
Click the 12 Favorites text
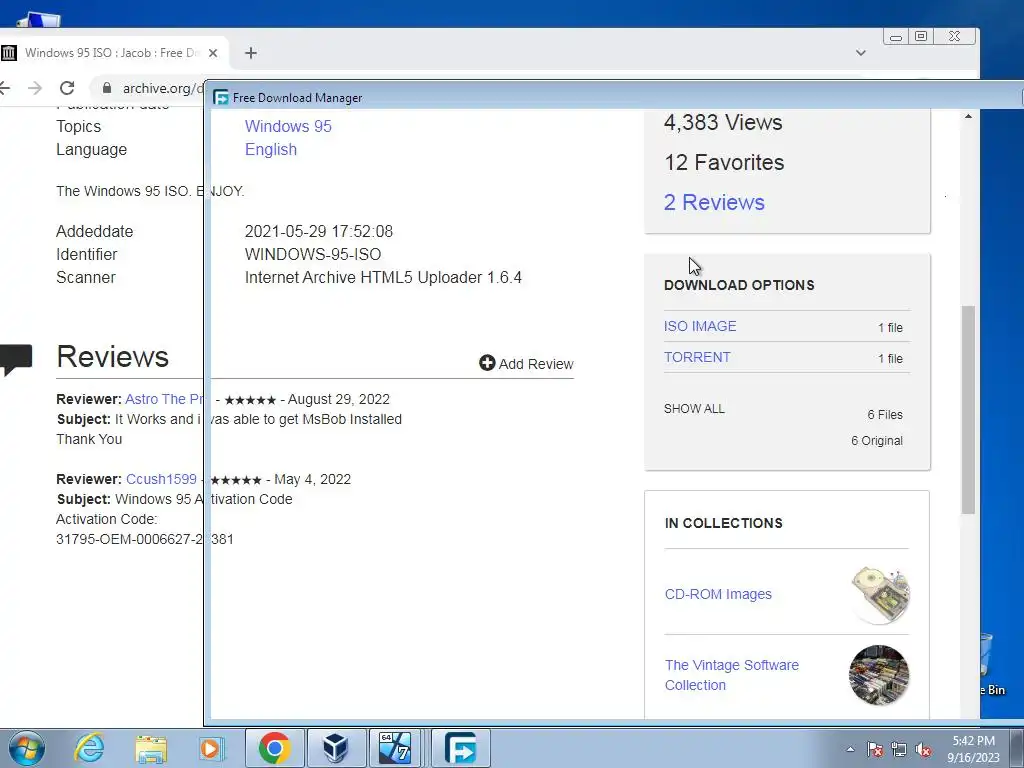[x=724, y=162]
